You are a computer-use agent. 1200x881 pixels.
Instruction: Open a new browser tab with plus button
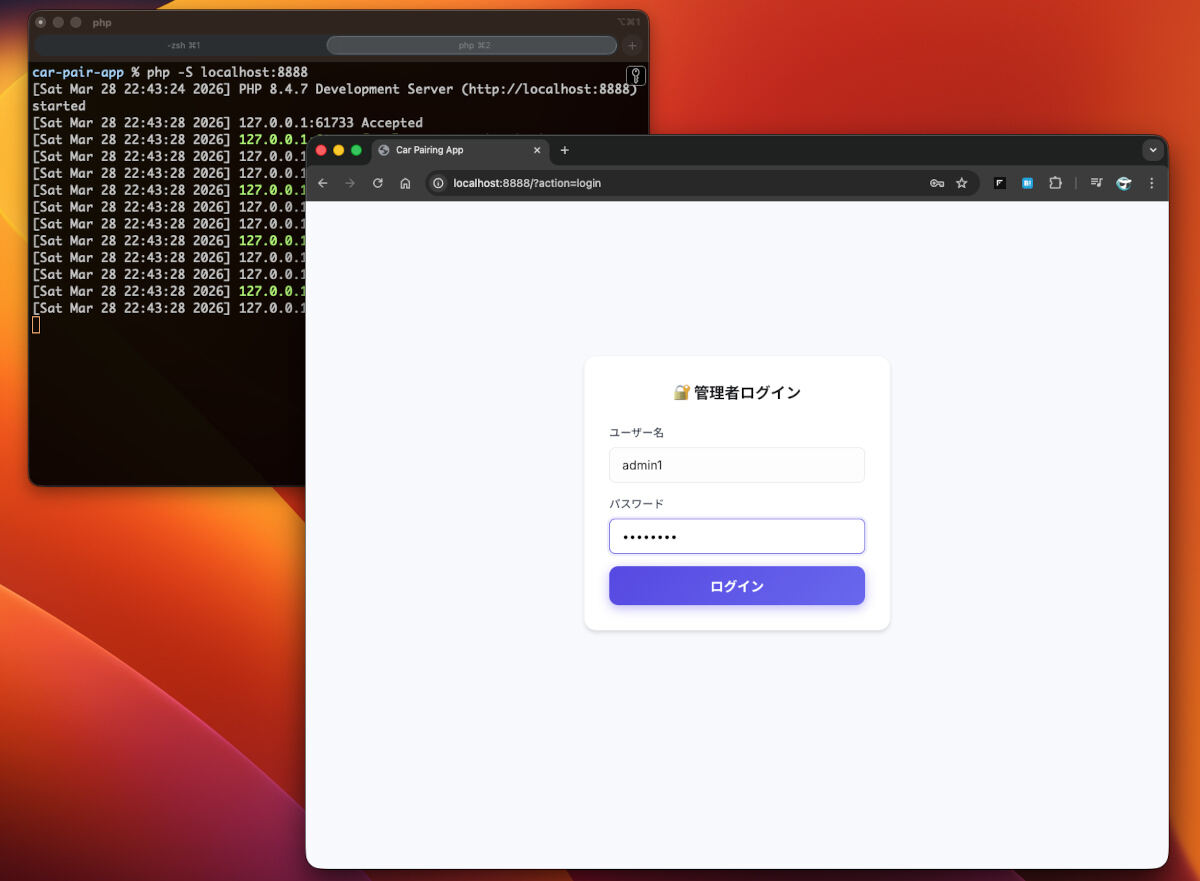click(564, 150)
